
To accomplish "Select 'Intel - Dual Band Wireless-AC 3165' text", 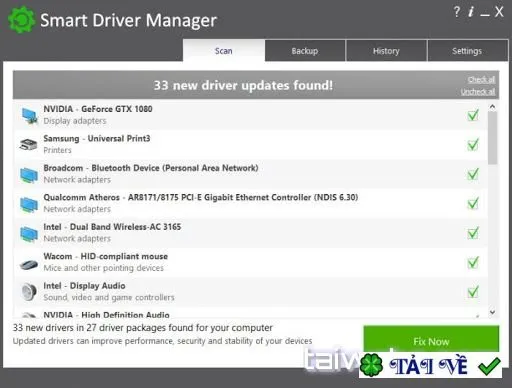I will pos(112,227).
